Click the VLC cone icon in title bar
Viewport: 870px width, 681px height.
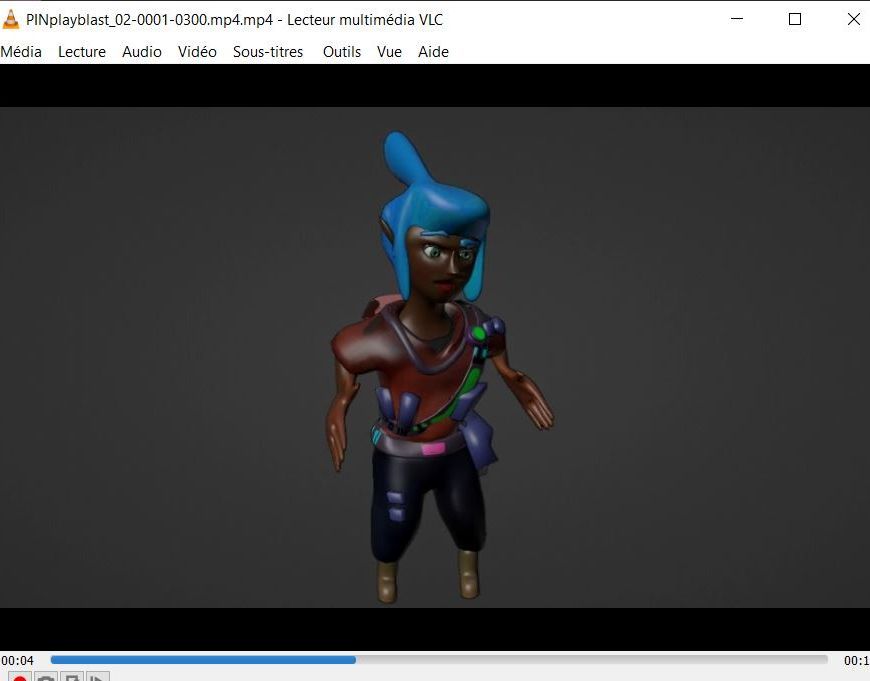click(12, 19)
